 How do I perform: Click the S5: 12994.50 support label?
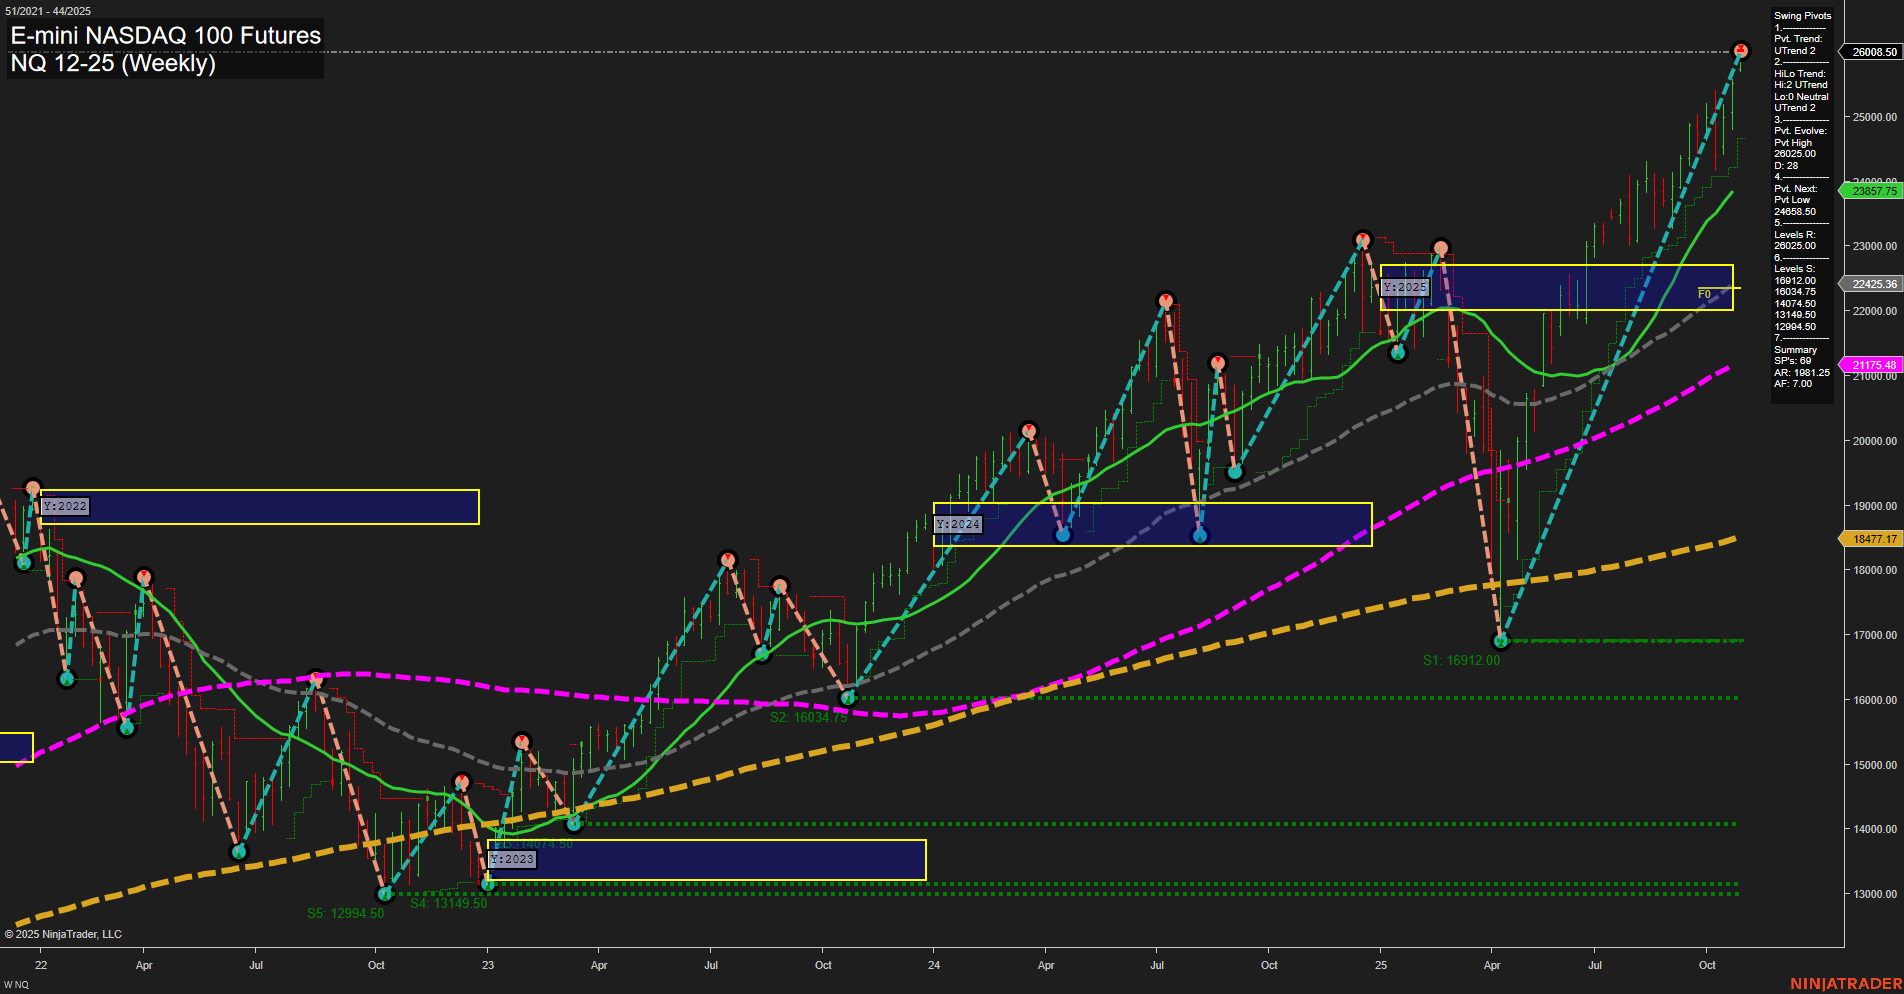(347, 913)
